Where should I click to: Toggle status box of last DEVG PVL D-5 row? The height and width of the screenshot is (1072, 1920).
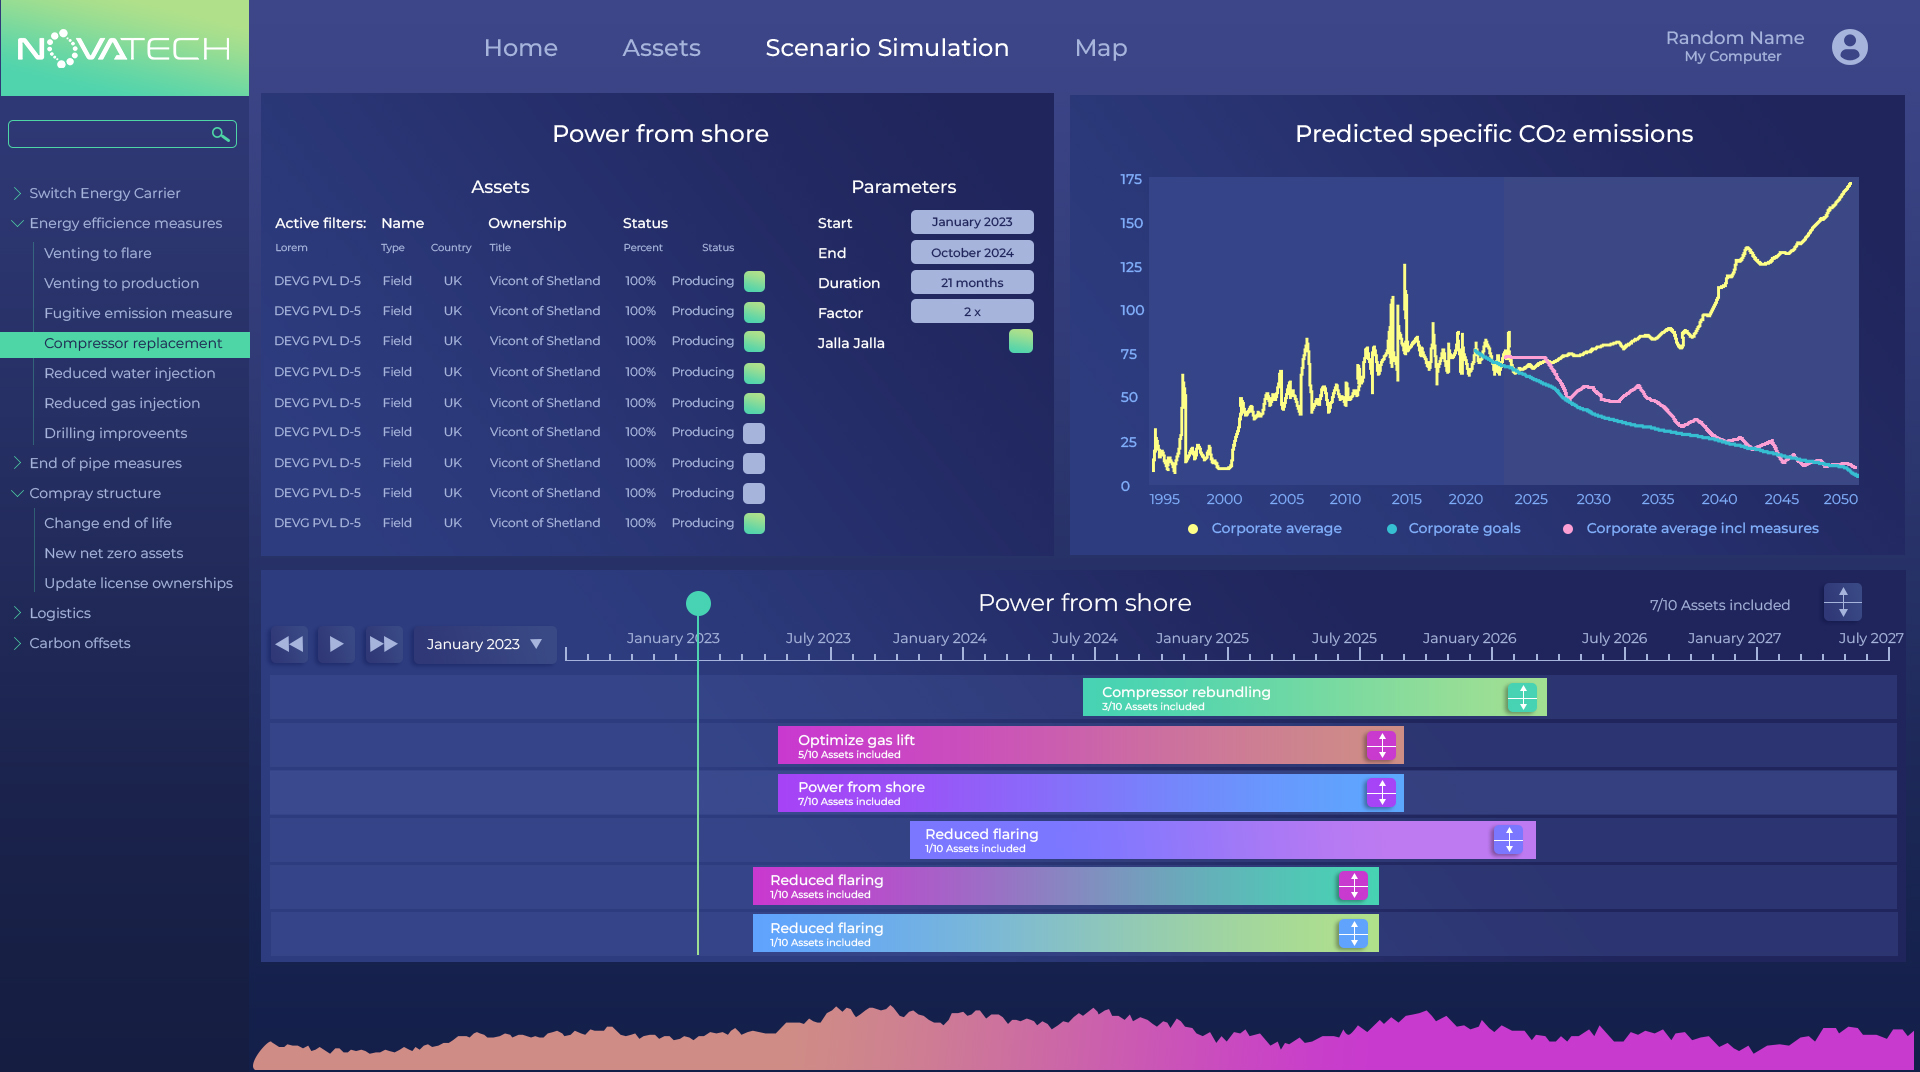coord(755,523)
